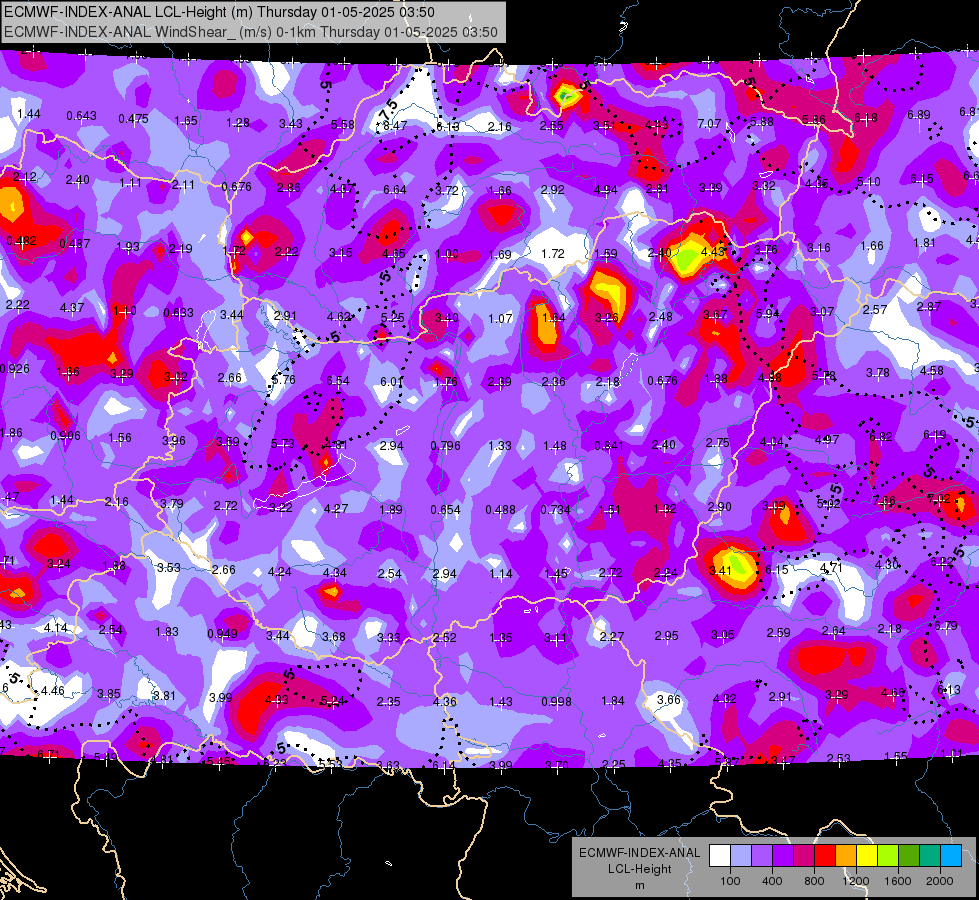Viewport: 979px width, 900px height.
Task: Click the legend scale label 400
Action: click(772, 881)
